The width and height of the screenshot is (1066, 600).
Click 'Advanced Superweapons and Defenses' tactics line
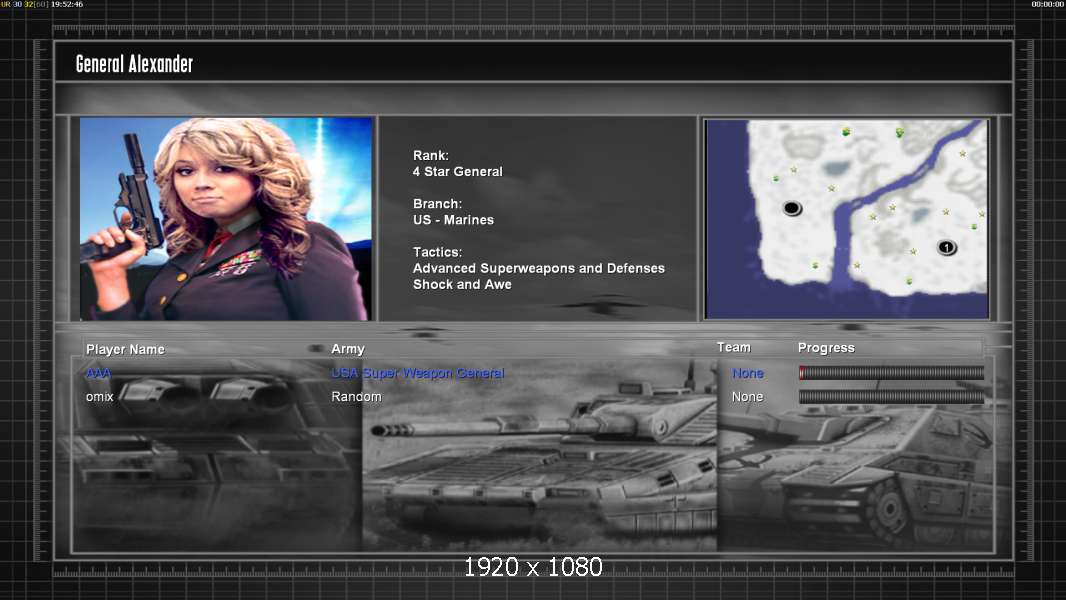tap(538, 268)
